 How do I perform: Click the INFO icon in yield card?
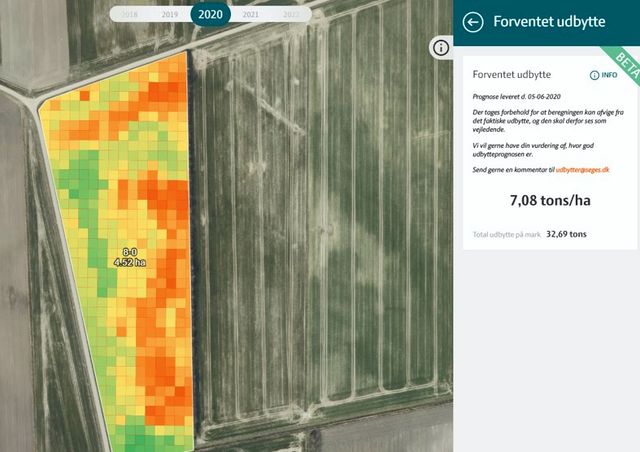[x=603, y=75]
